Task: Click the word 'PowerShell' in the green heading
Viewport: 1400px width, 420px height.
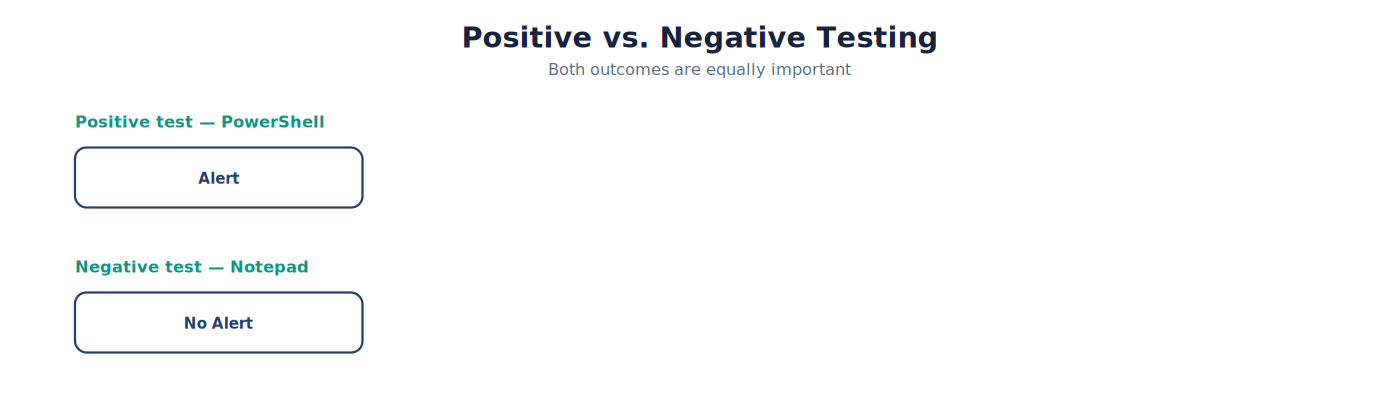Action: click(272, 122)
